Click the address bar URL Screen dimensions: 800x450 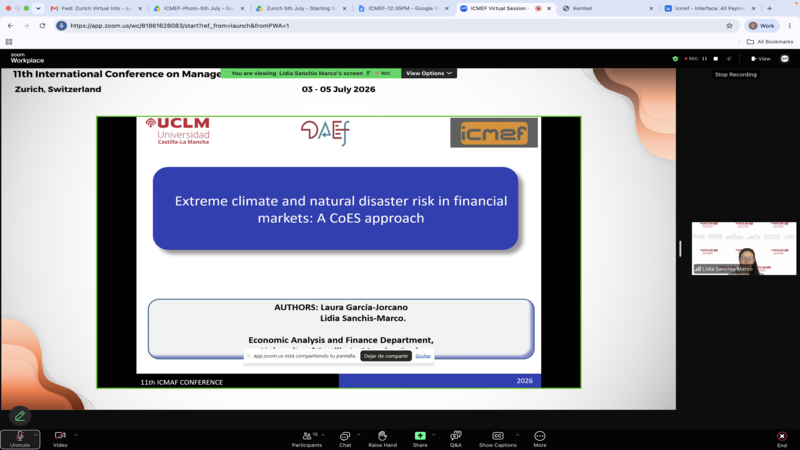[x=180, y=26]
